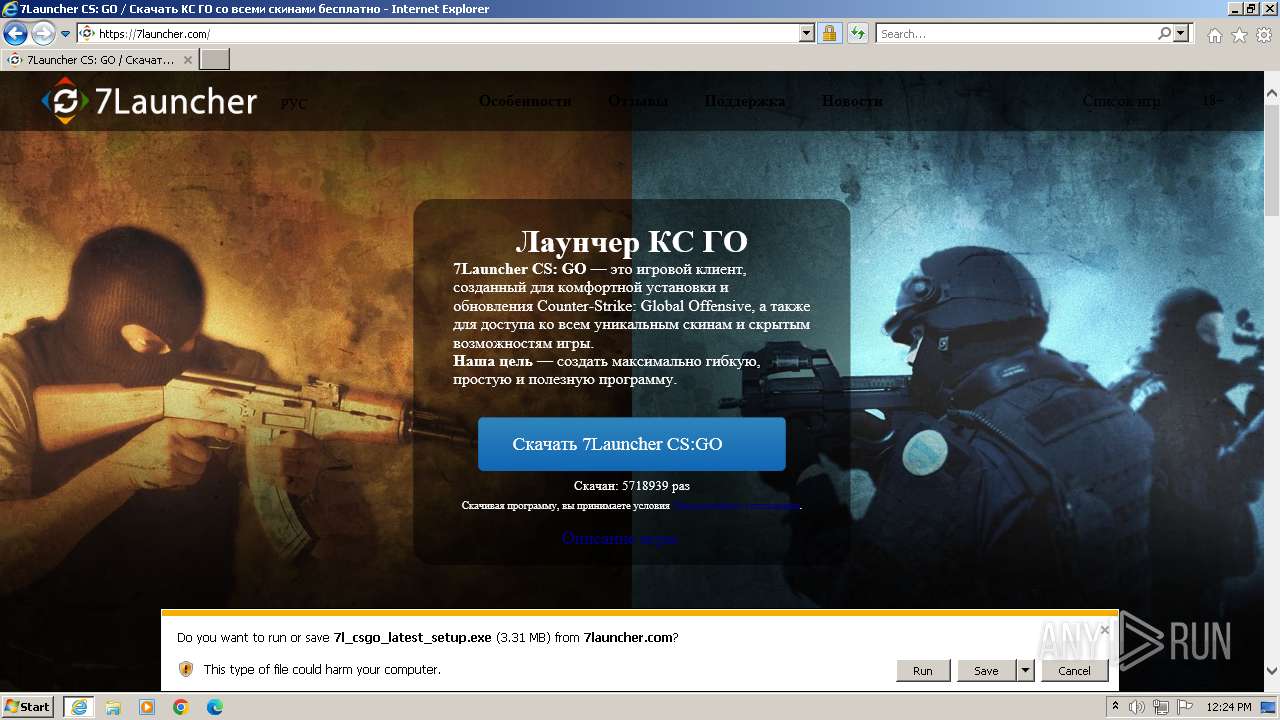Open the Отзывы menu item
Image resolution: width=1280 pixels, height=720 pixels.
pos(638,101)
